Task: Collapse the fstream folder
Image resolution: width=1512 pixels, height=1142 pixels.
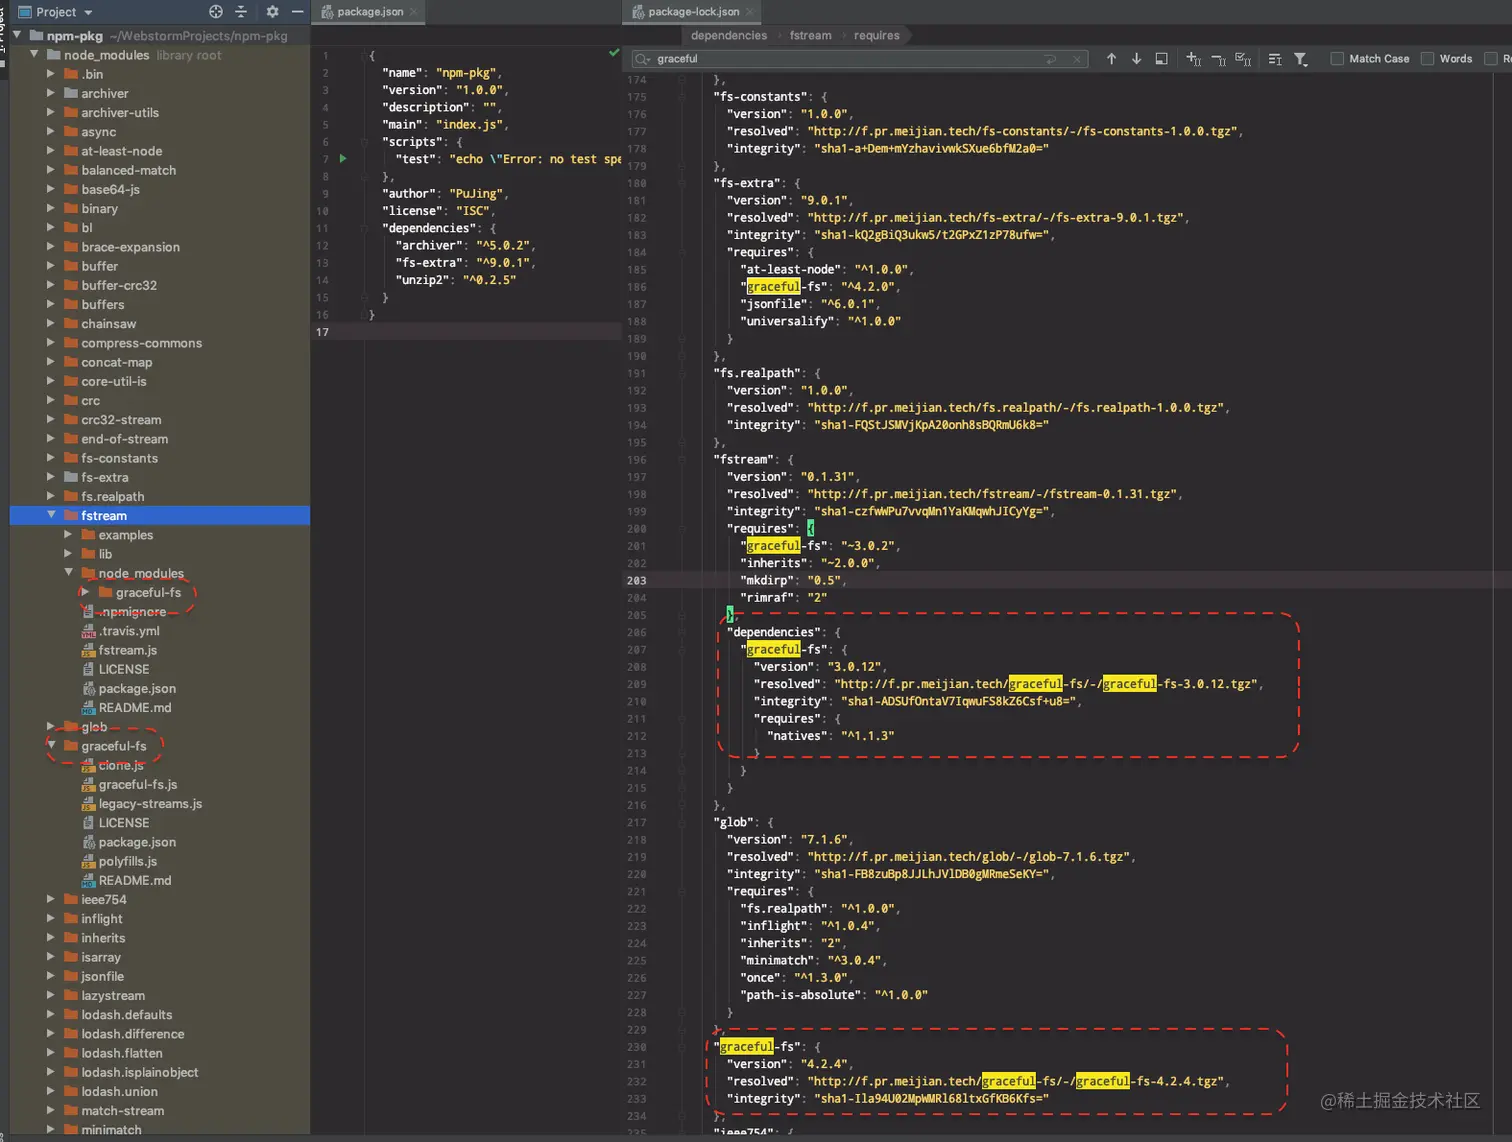Action: [x=51, y=515]
